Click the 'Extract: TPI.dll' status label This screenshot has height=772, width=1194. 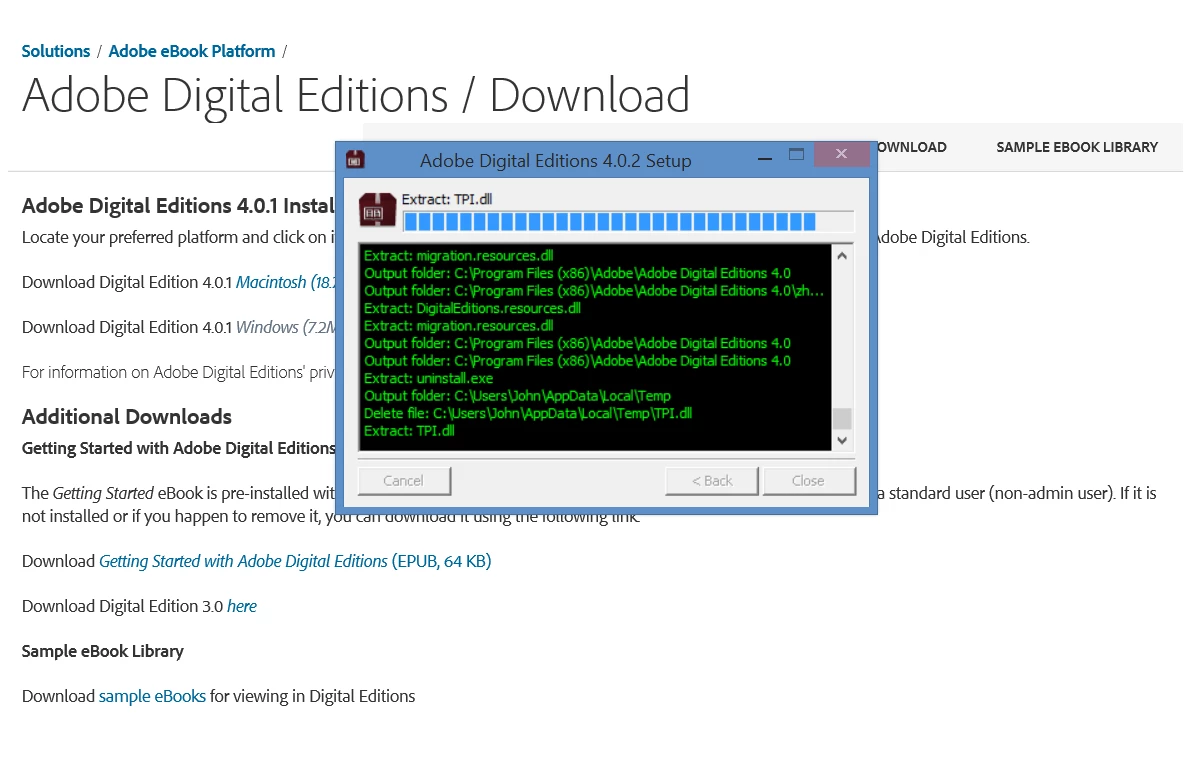click(x=447, y=199)
